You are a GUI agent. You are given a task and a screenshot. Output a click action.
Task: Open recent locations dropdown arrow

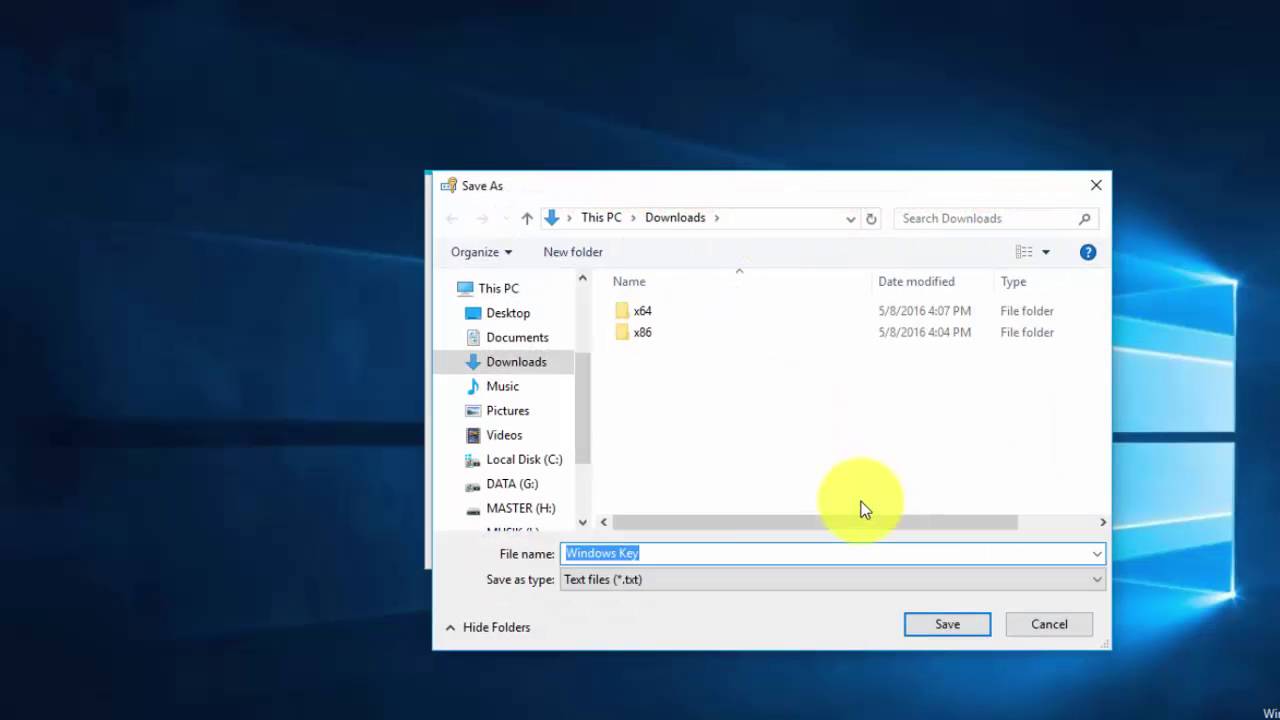(x=505, y=219)
